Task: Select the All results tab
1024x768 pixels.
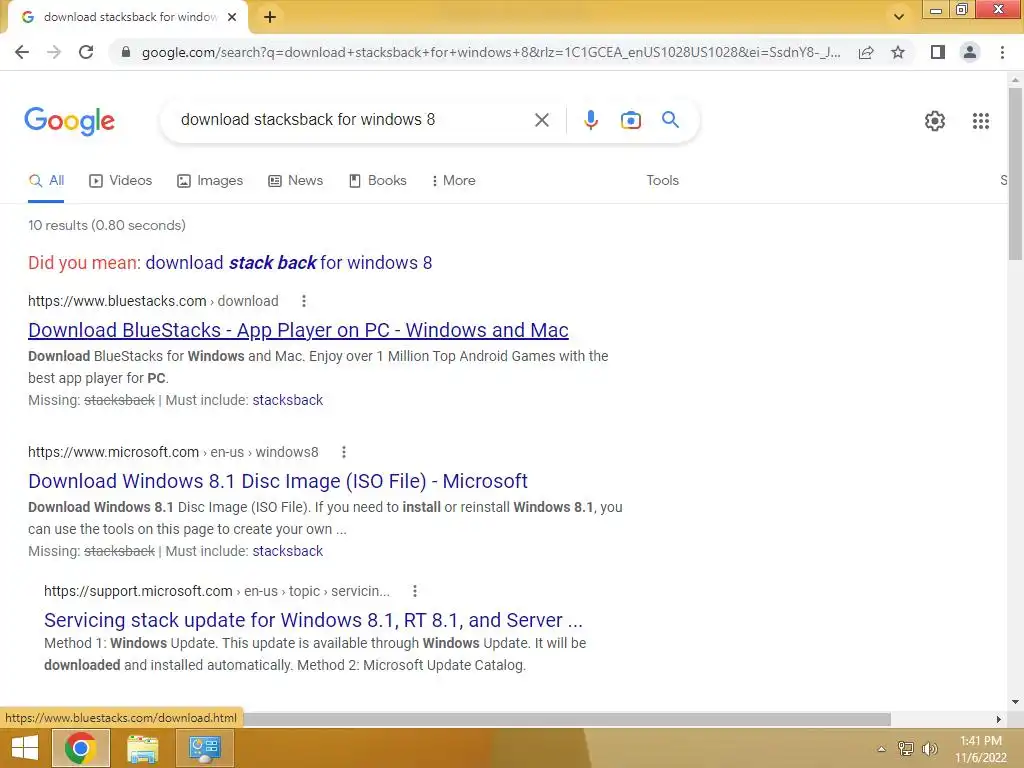Action: coord(46,181)
